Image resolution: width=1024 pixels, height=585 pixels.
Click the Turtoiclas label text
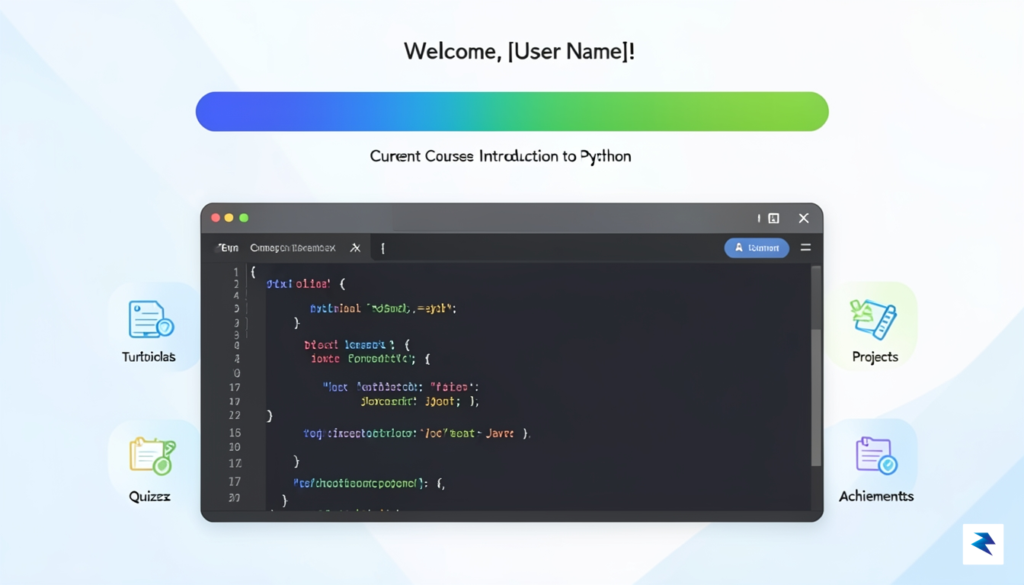149,357
